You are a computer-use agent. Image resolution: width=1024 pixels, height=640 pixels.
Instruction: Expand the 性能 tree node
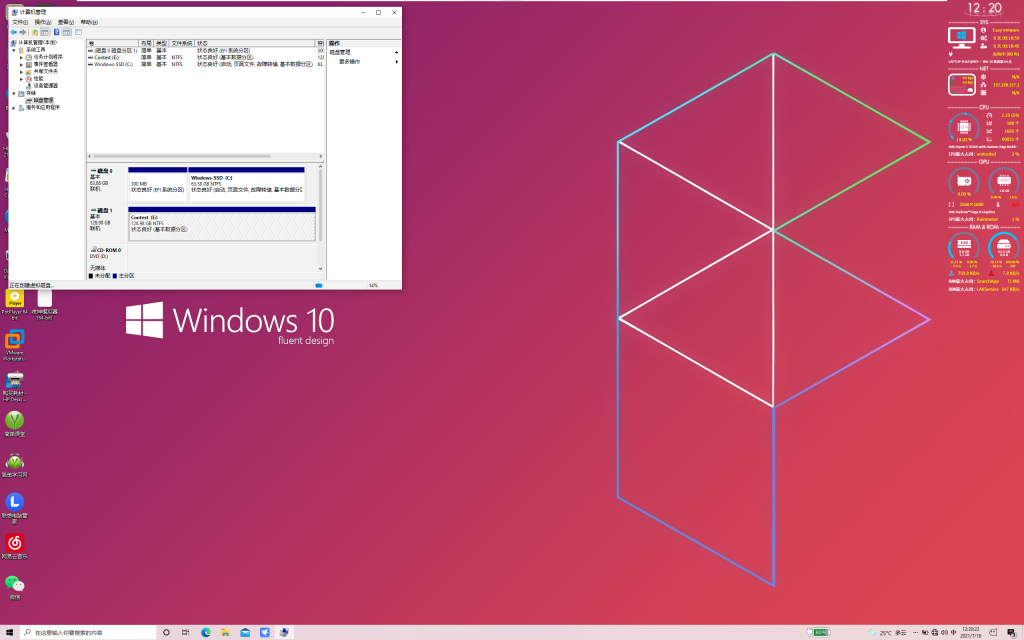(x=22, y=78)
